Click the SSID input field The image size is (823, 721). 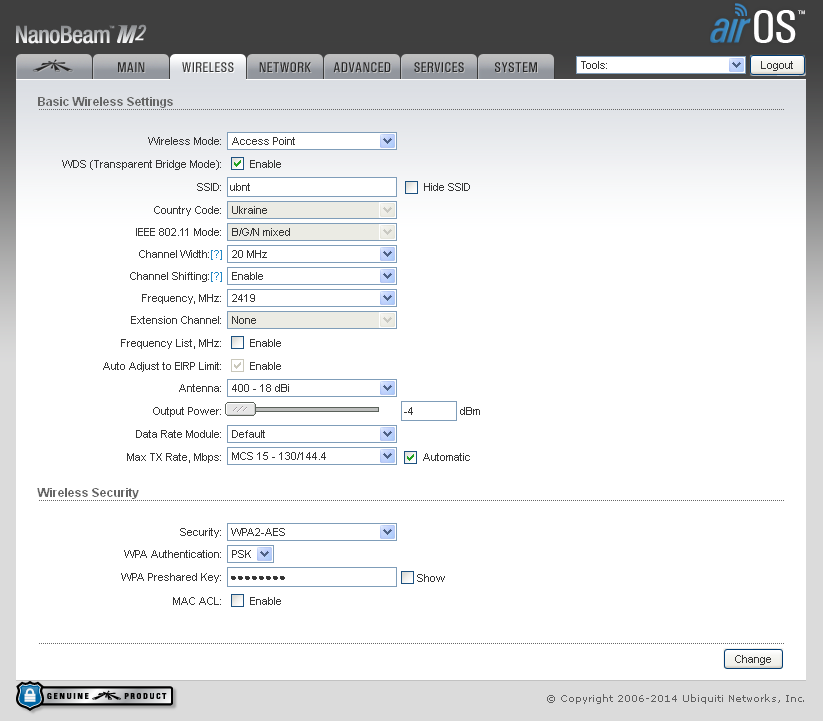click(x=312, y=187)
